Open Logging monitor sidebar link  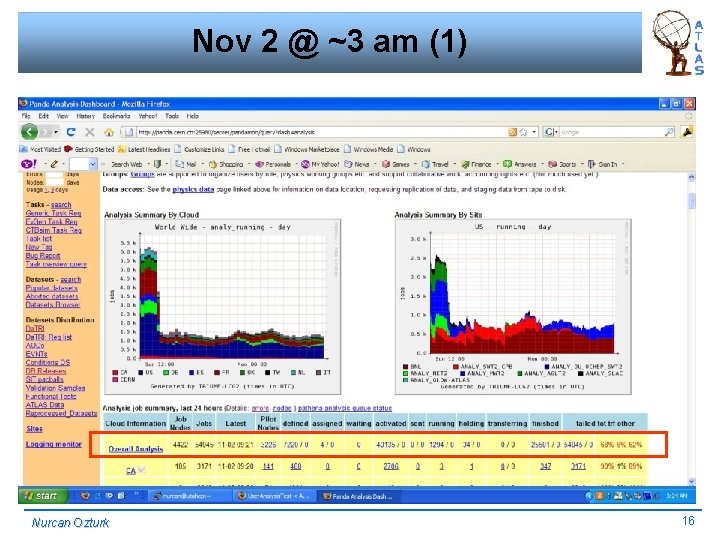53,444
